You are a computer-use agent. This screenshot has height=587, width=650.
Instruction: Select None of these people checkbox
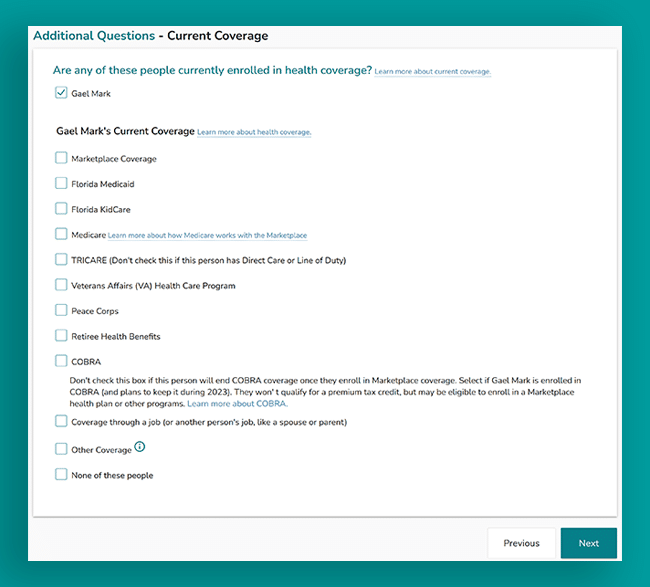point(61,474)
